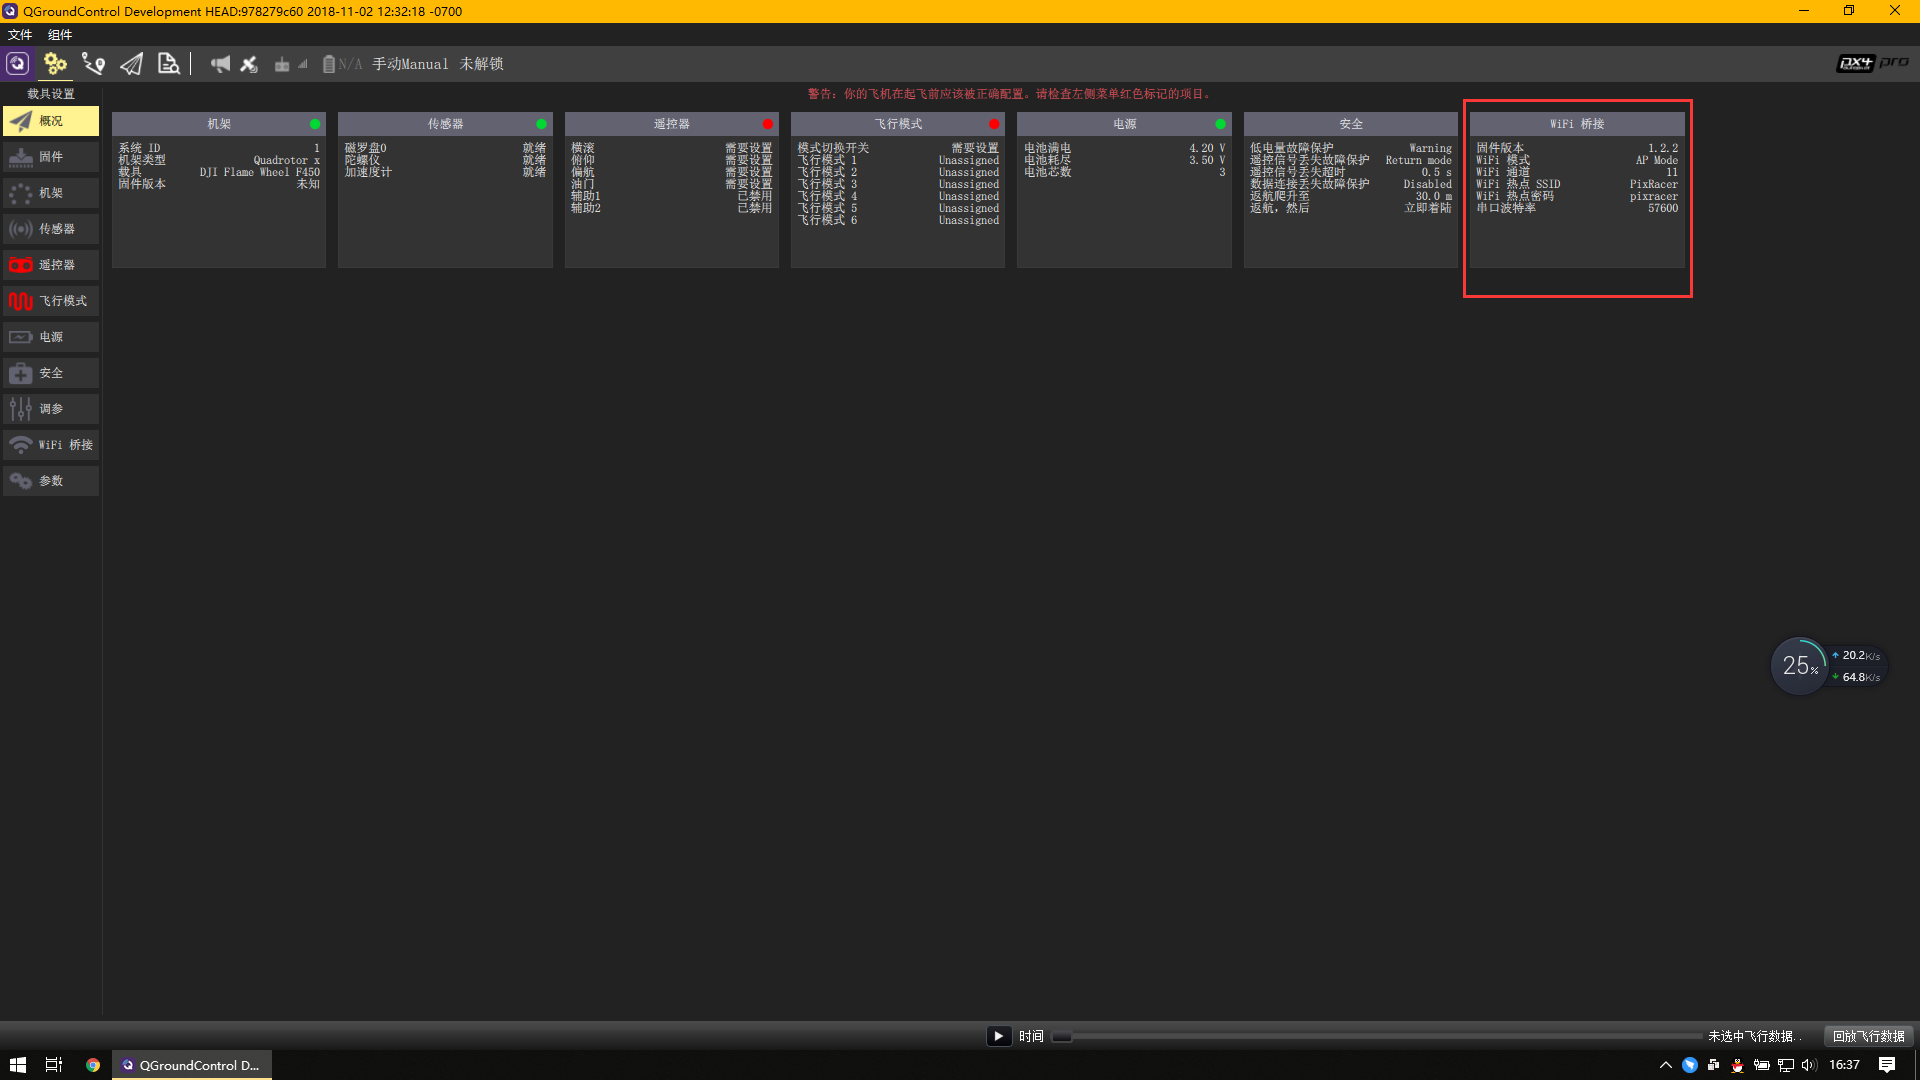
Task: Open Windows Start menu
Action: click(18, 1065)
